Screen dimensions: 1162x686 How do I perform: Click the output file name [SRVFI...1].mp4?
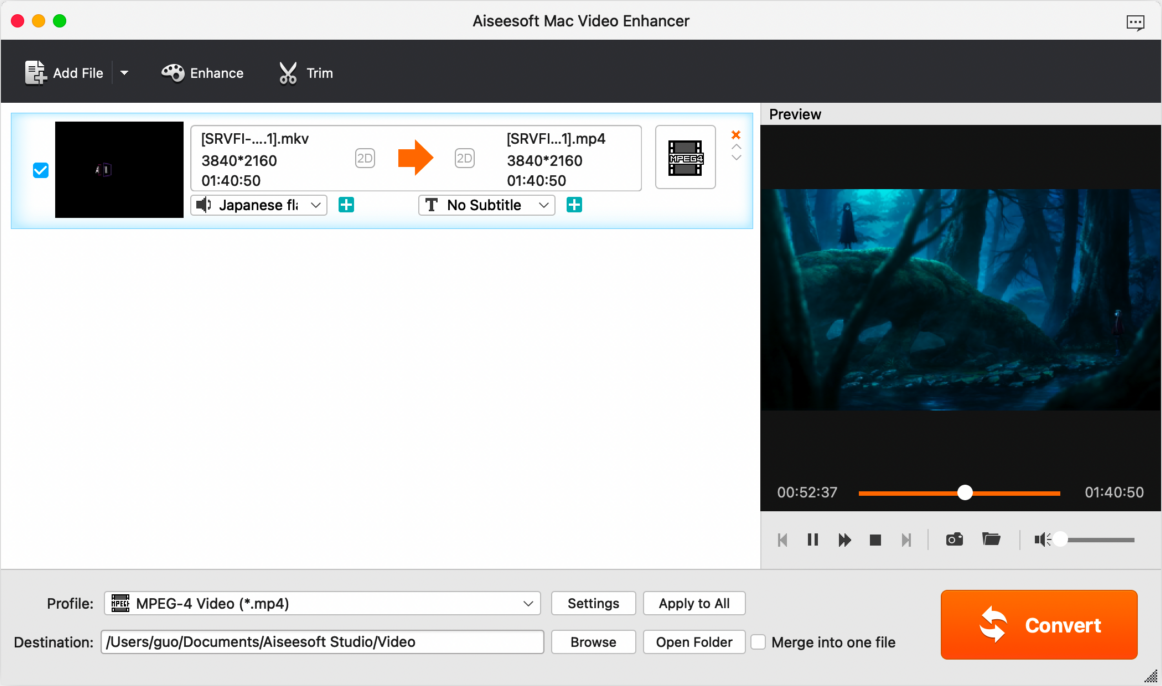[x=556, y=139]
